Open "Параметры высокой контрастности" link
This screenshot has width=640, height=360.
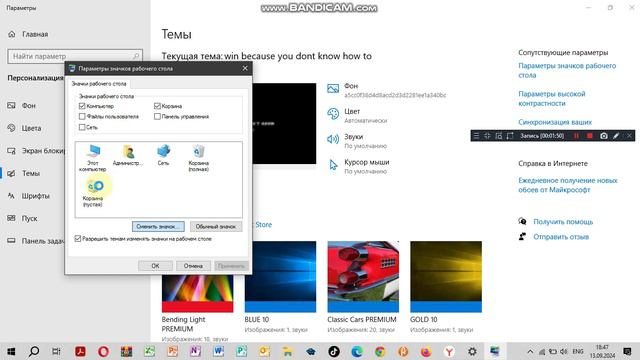click(551, 98)
